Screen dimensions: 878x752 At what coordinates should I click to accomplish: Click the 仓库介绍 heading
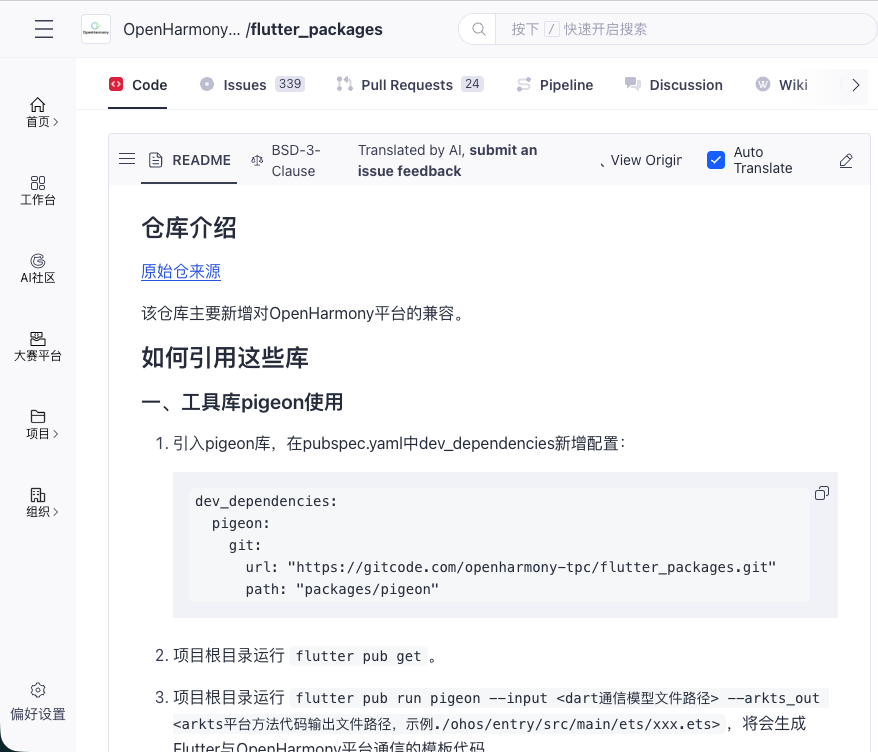tap(189, 228)
